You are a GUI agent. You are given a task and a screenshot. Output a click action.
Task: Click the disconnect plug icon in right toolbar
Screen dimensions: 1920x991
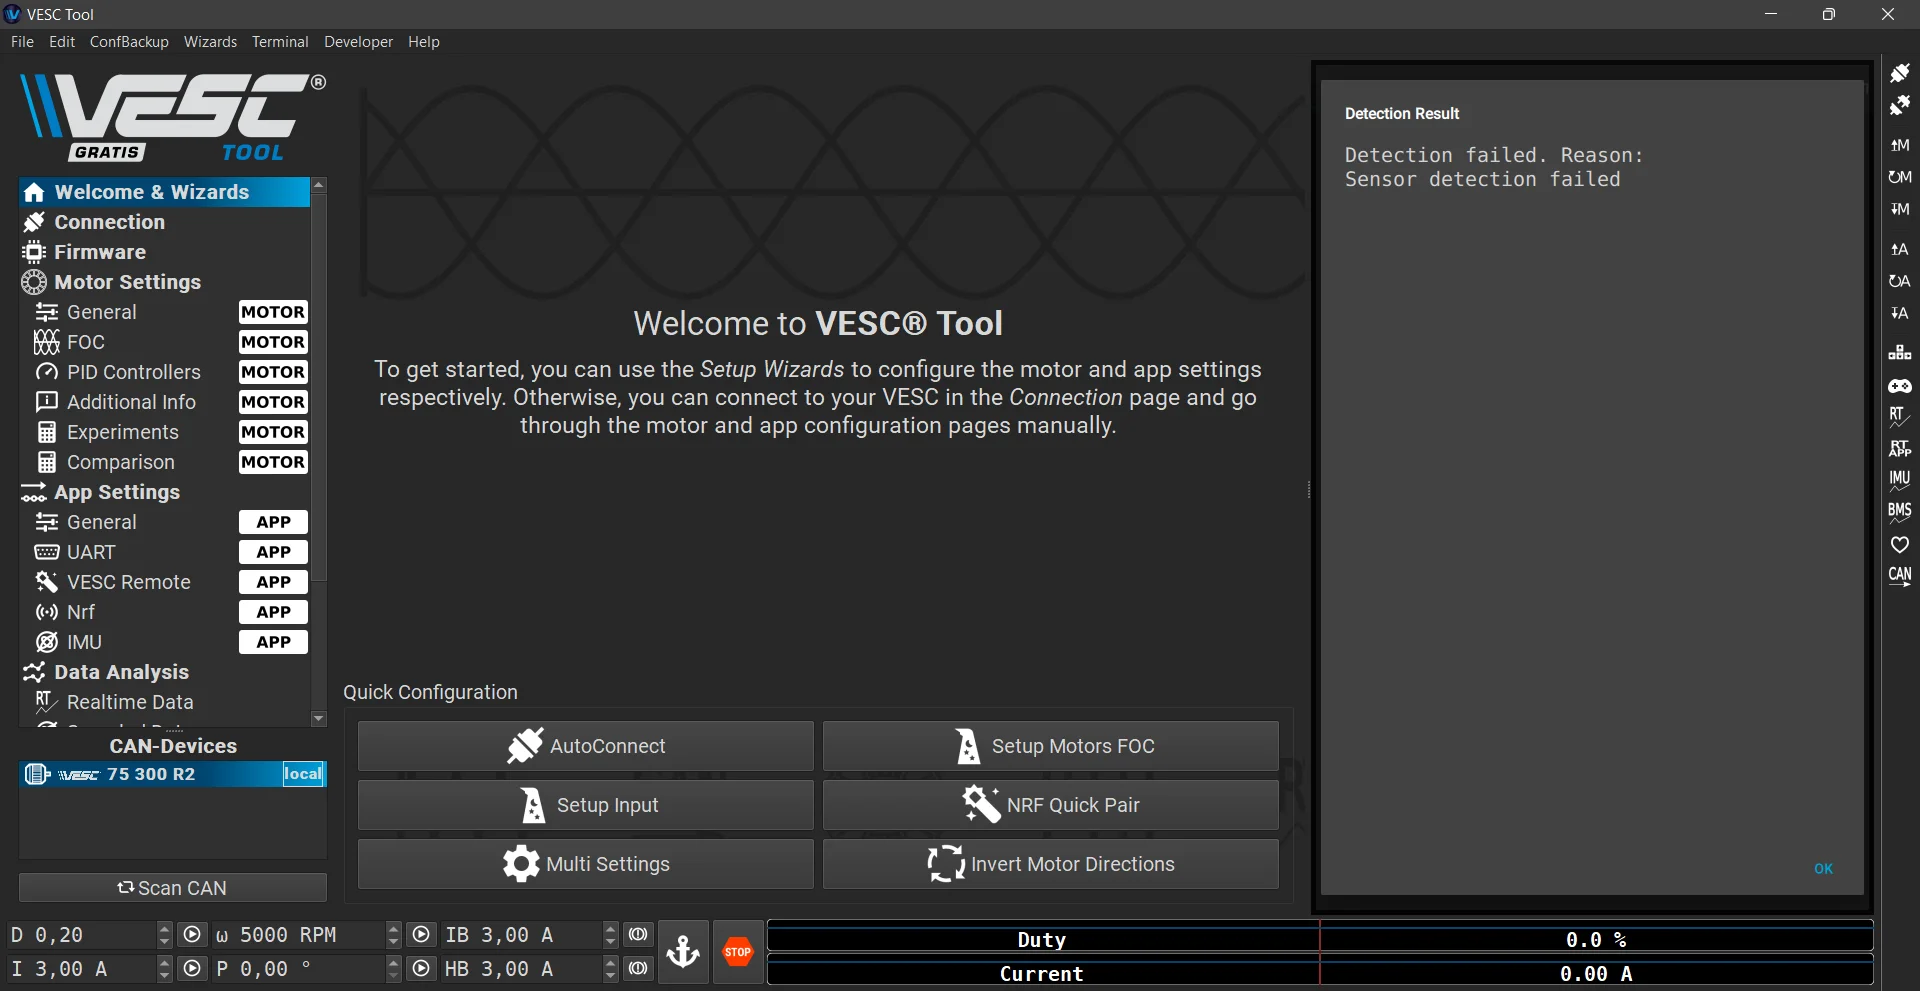click(x=1899, y=105)
